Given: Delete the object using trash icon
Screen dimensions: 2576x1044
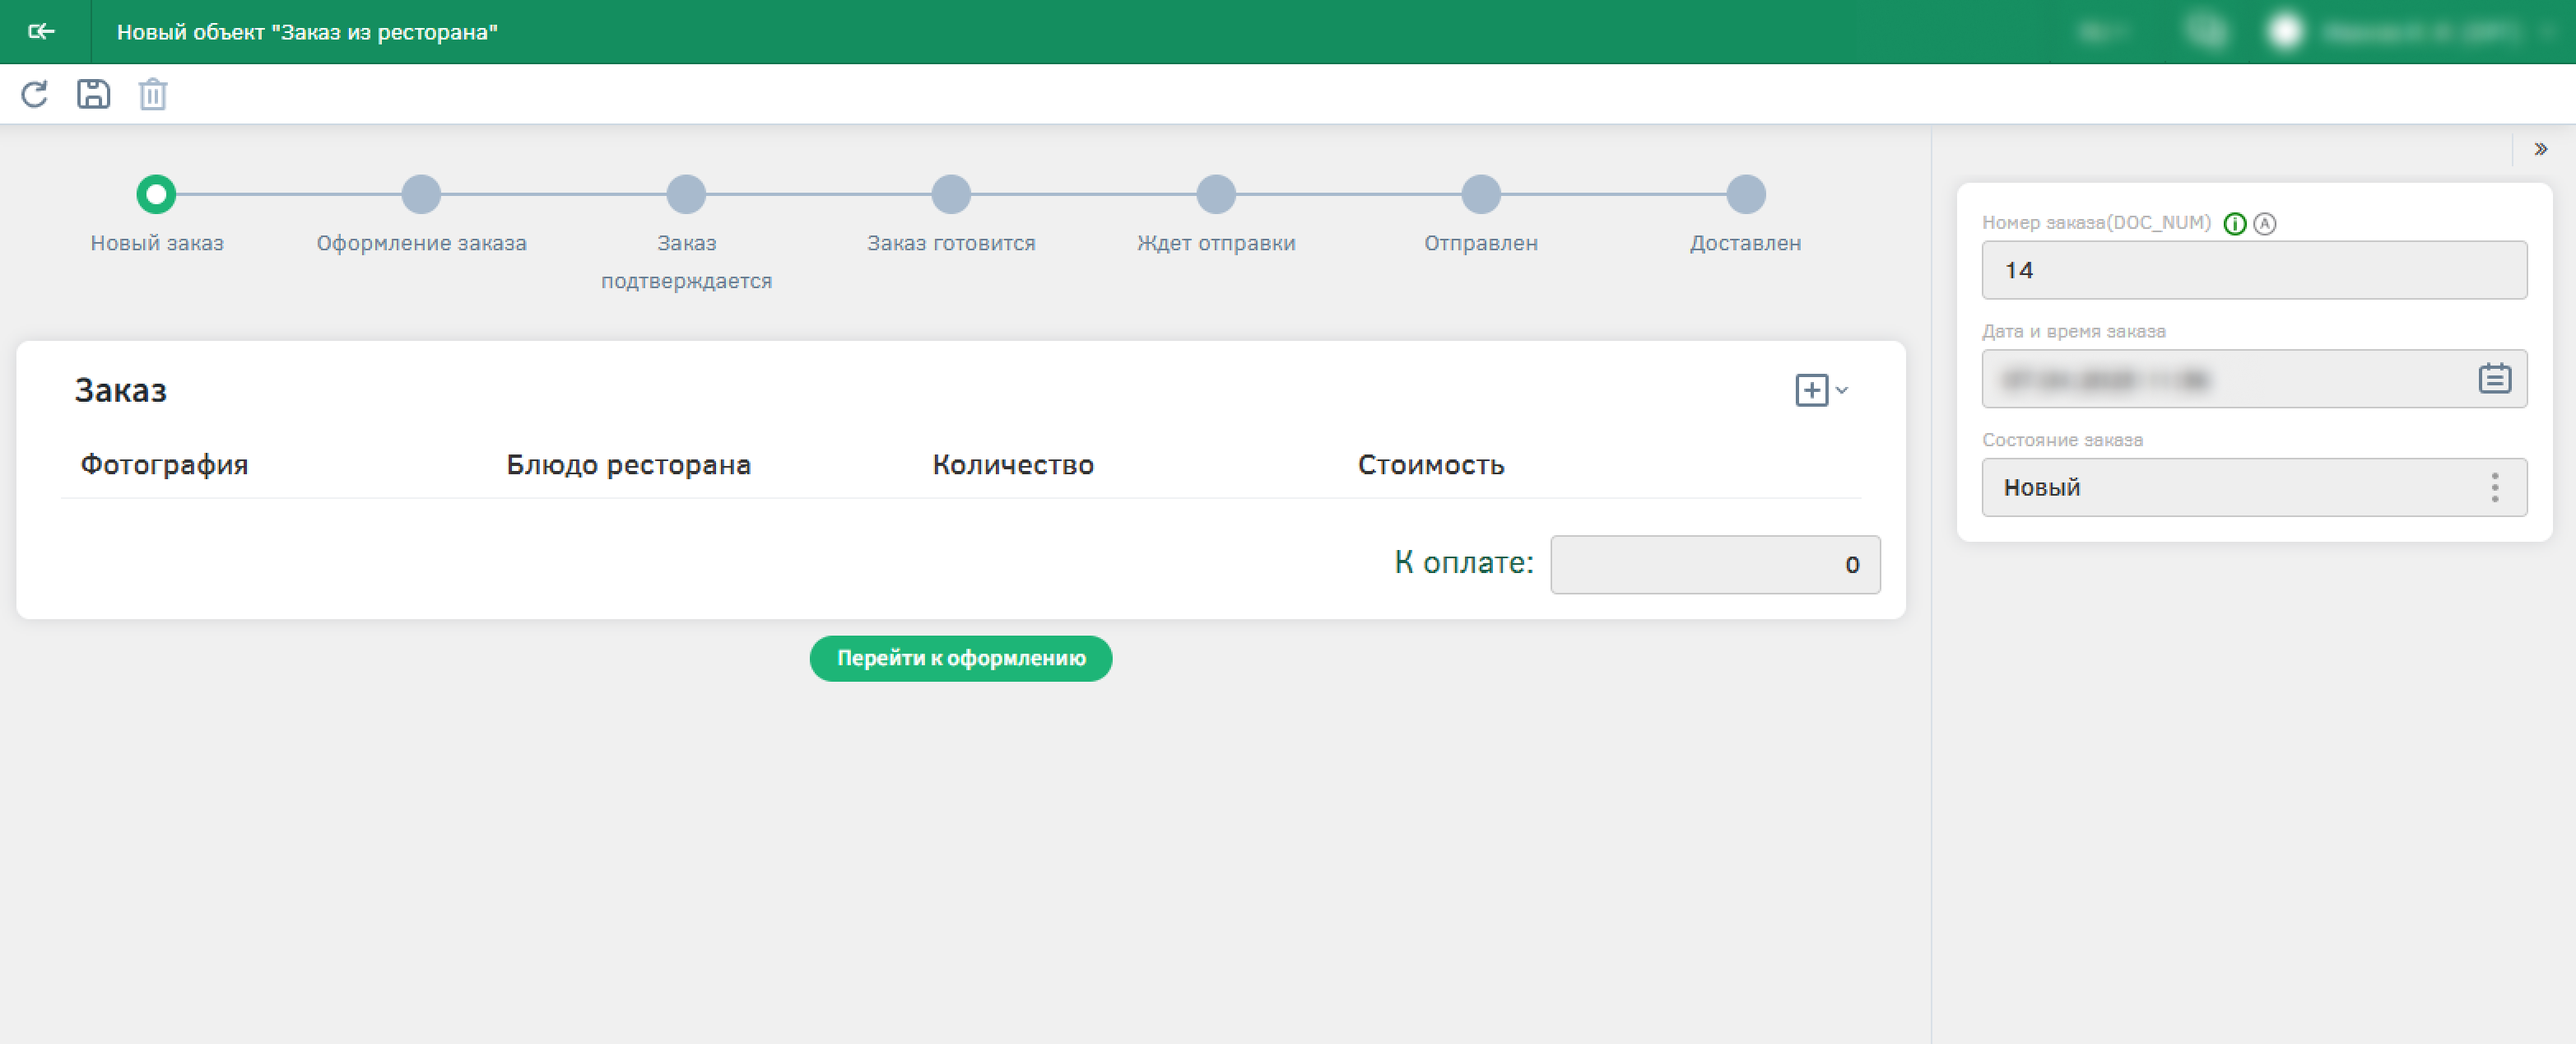Looking at the screenshot, I should pos(152,95).
